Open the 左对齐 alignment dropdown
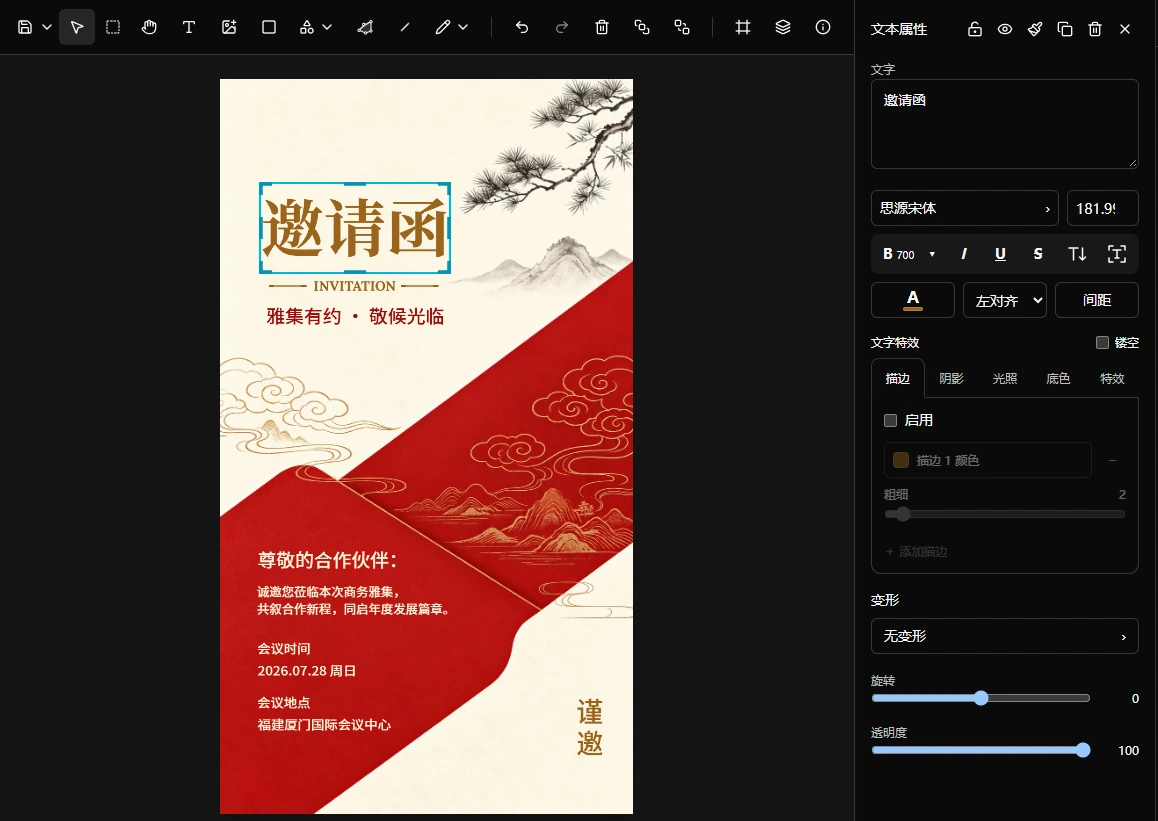 click(1004, 300)
